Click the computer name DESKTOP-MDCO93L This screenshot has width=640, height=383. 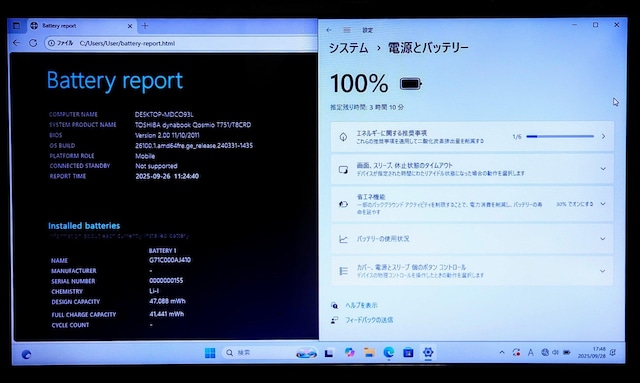point(164,114)
